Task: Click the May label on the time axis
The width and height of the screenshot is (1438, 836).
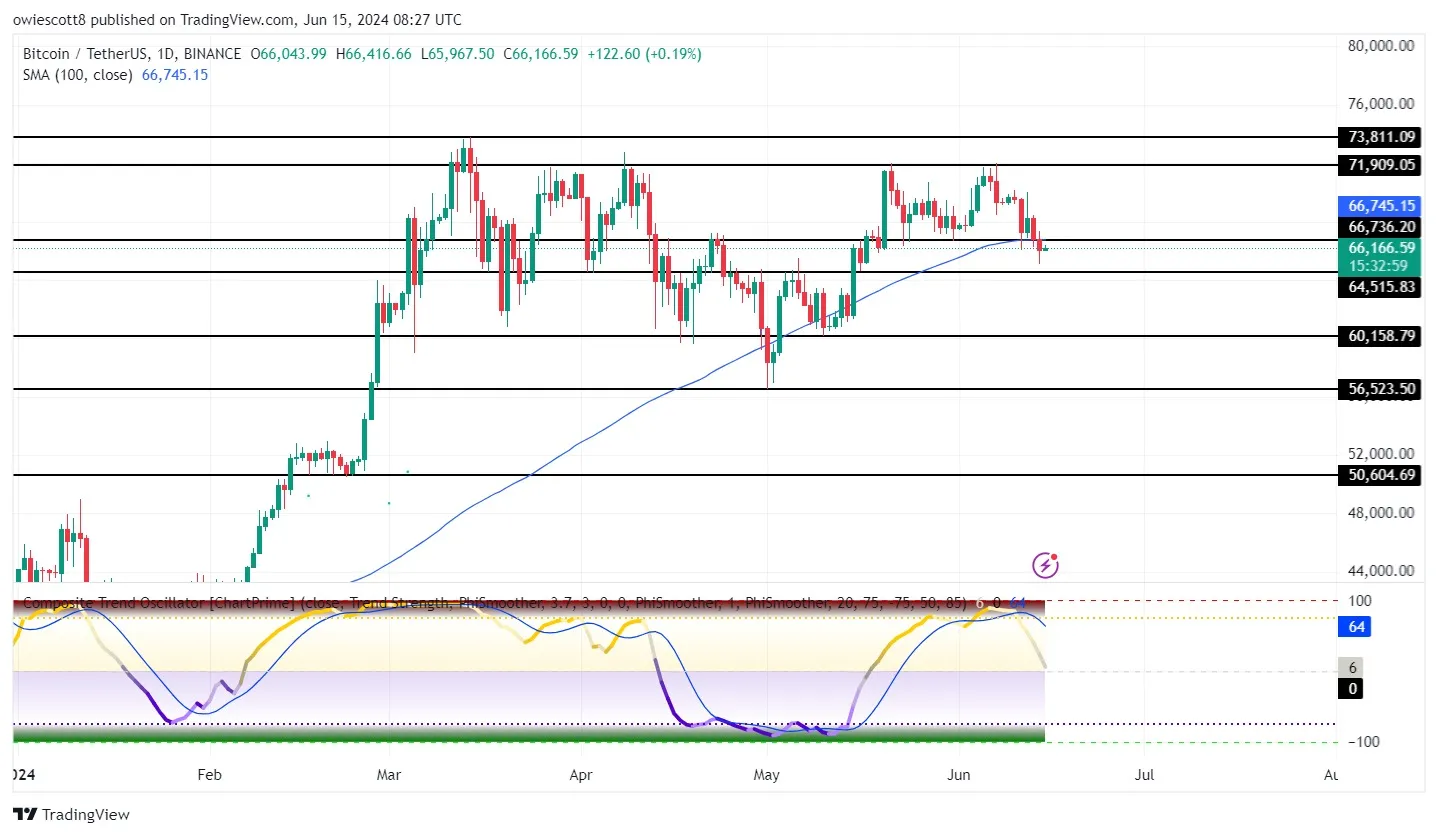Action: tap(766, 774)
